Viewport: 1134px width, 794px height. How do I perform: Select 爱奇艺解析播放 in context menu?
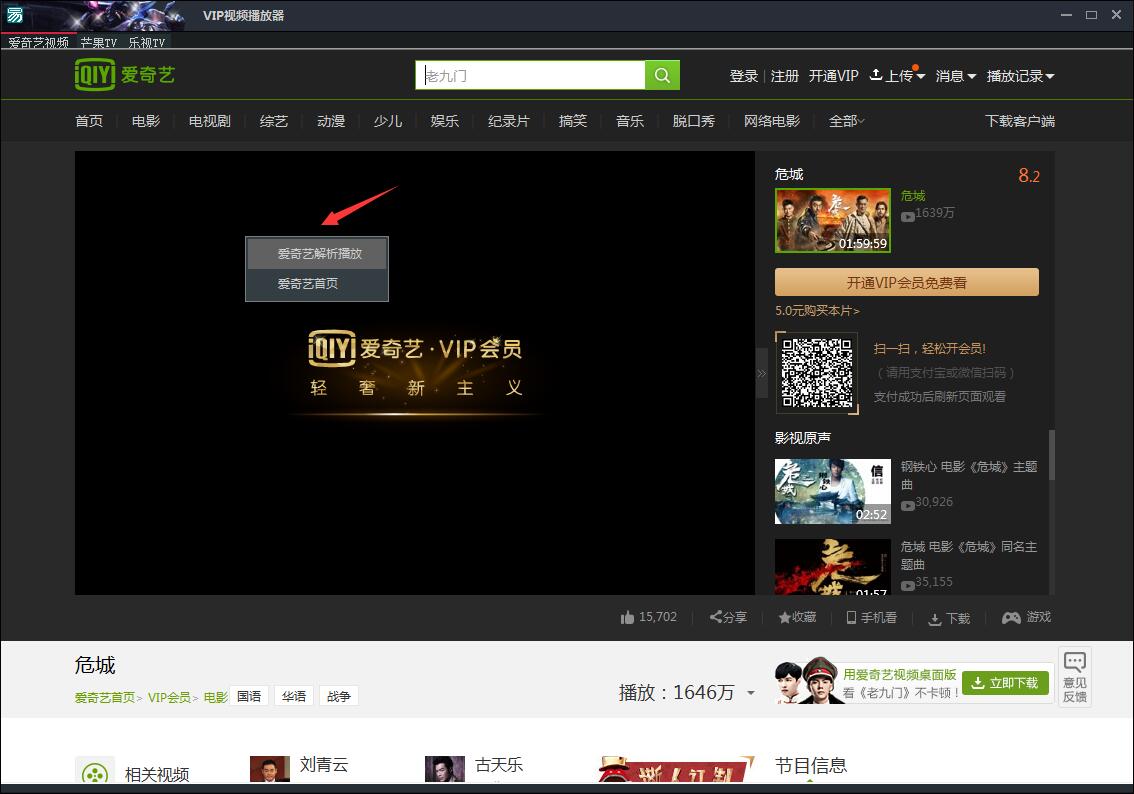(x=317, y=254)
